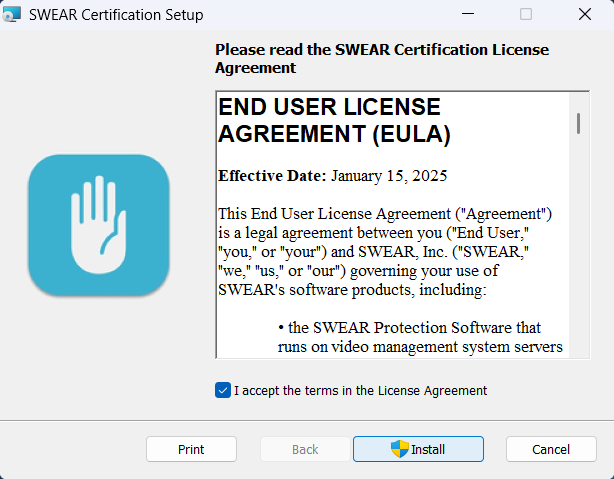The height and width of the screenshot is (479, 614).
Task: Tick the license acceptance checkbox box
Action: tap(223, 390)
